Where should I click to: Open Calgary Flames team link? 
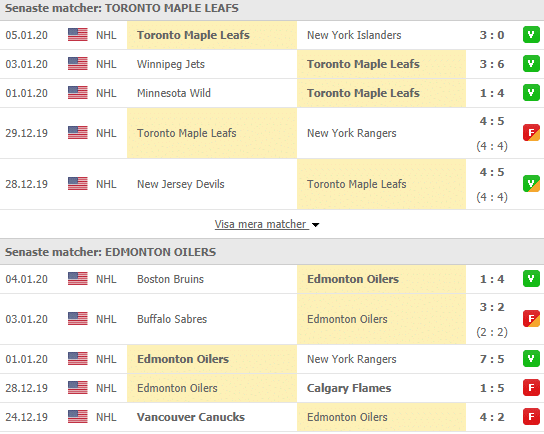[349, 388]
